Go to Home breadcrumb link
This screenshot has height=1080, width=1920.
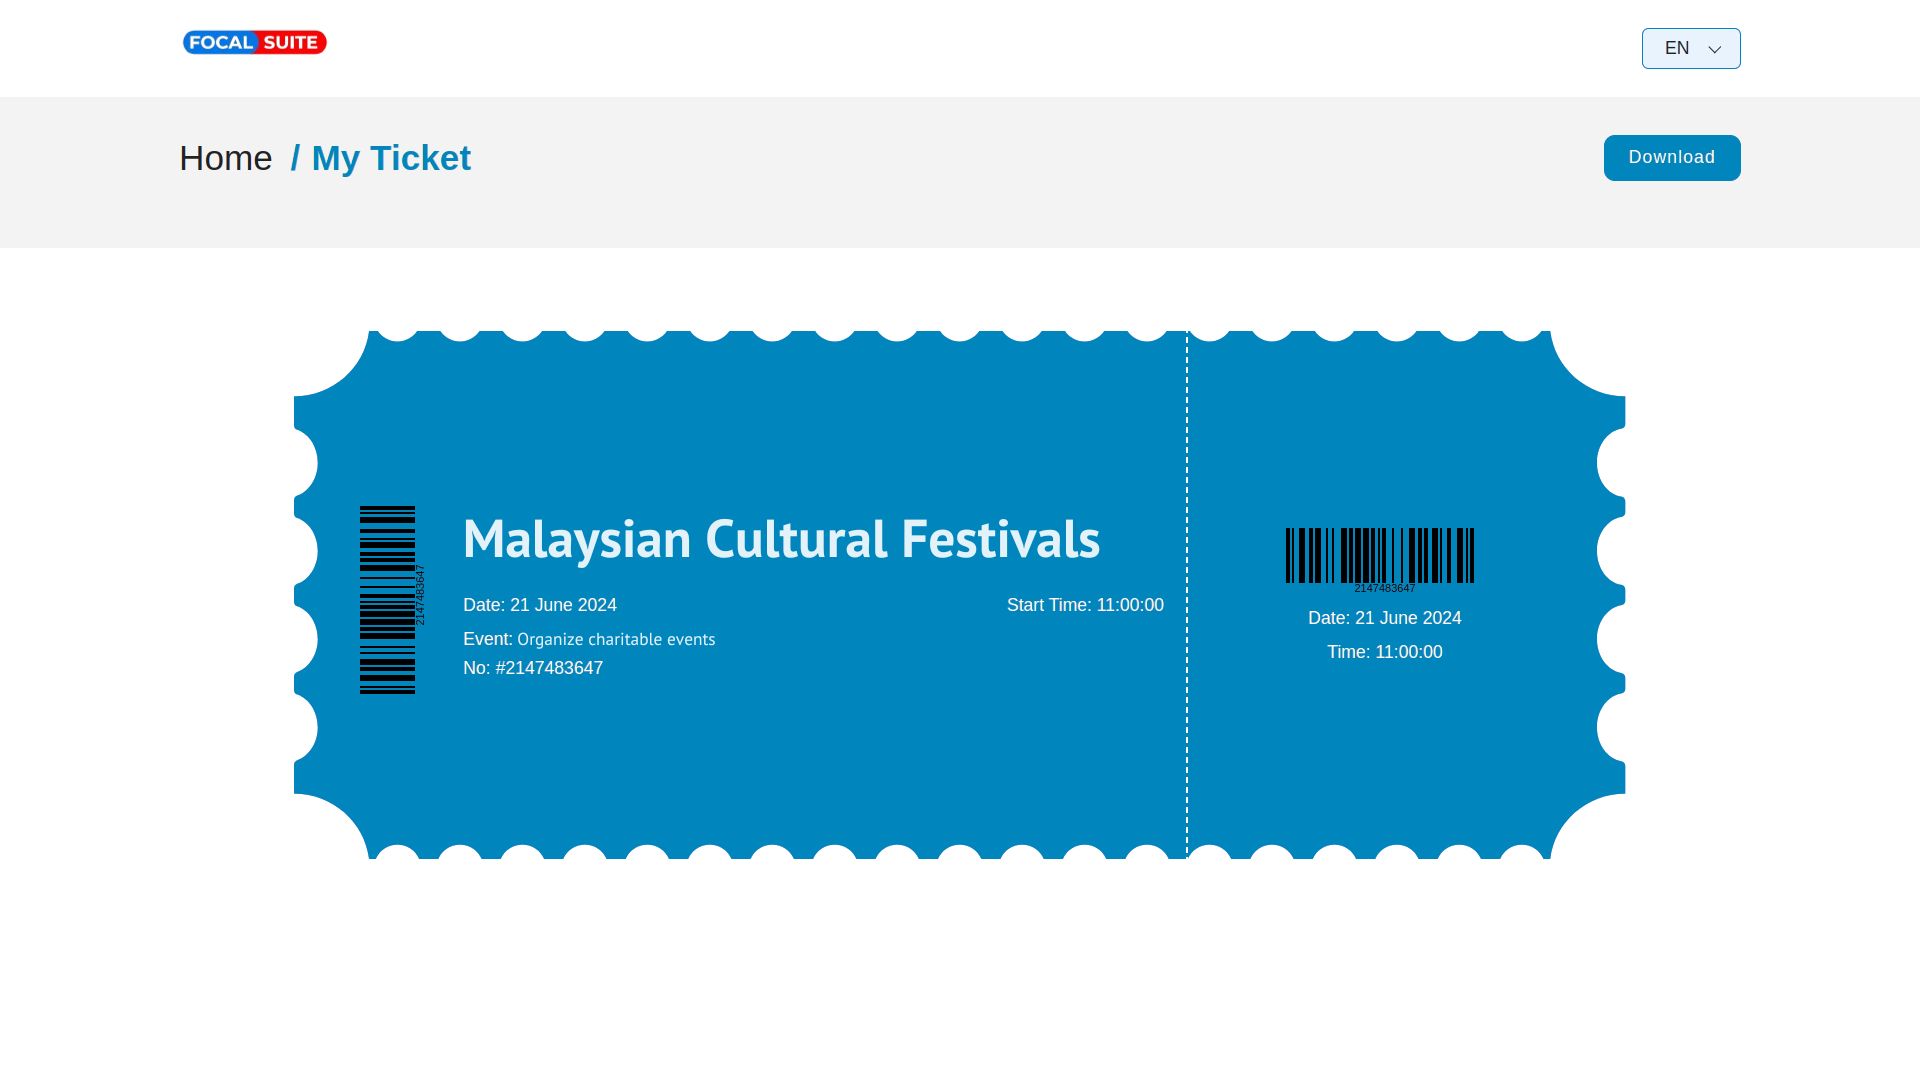(226, 158)
